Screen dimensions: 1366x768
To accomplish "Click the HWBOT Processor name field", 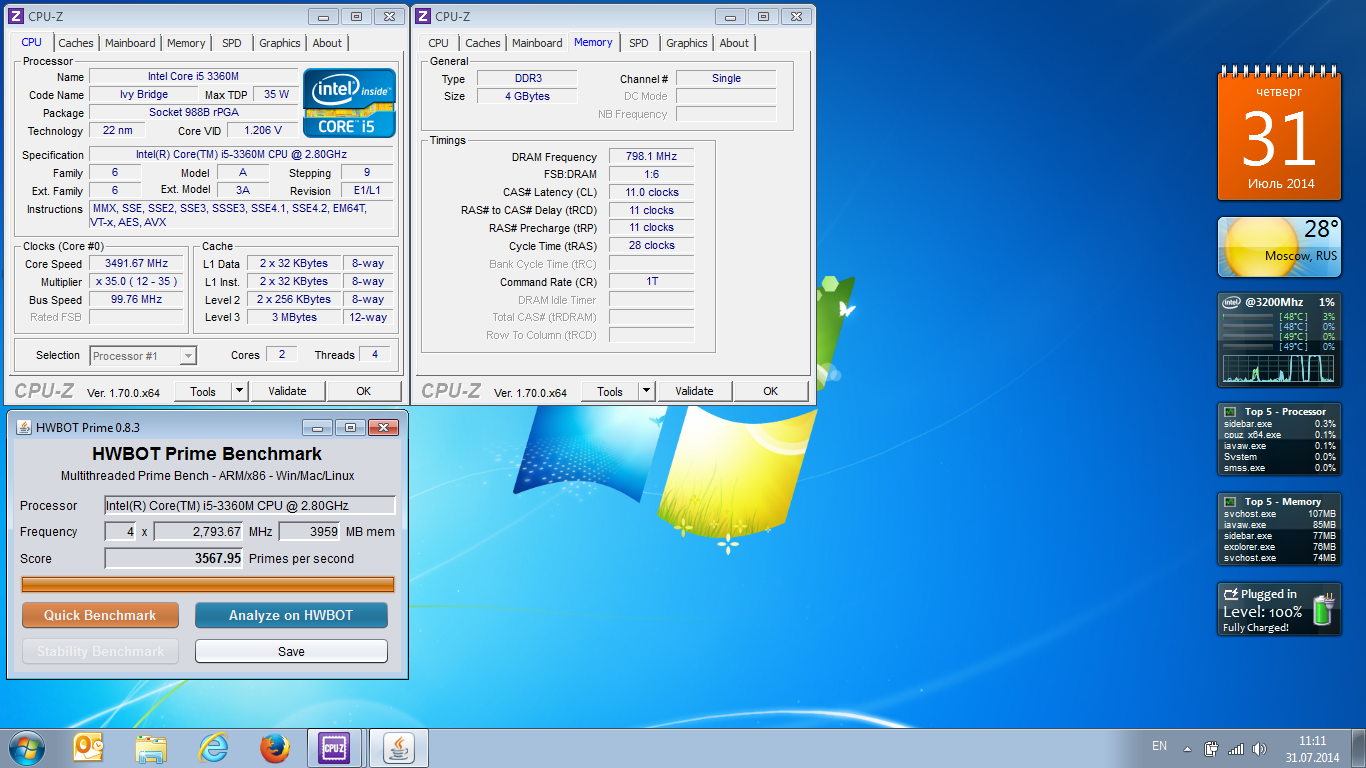I will [x=250, y=505].
